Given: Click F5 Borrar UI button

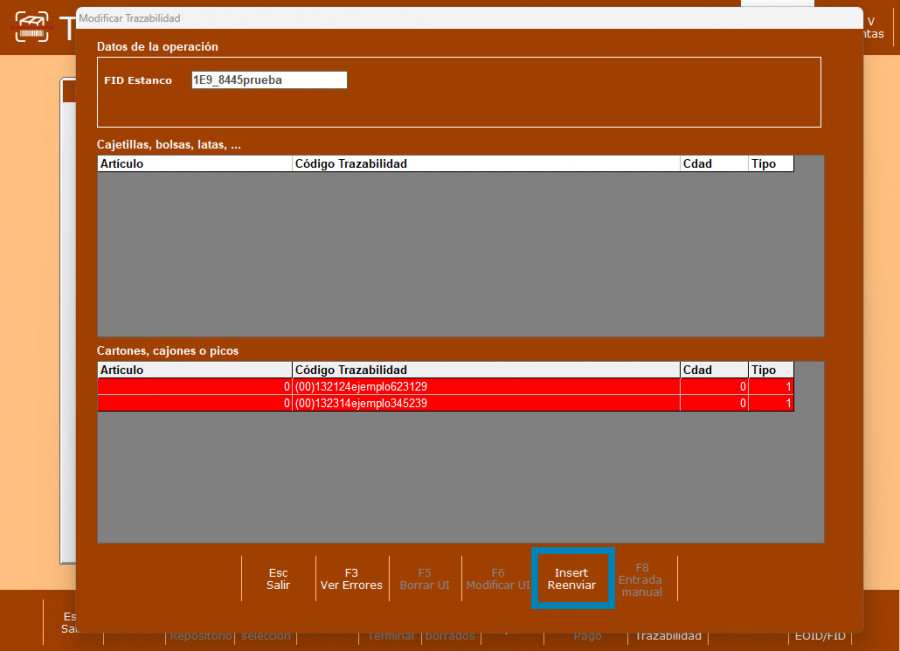Looking at the screenshot, I should [x=424, y=579].
